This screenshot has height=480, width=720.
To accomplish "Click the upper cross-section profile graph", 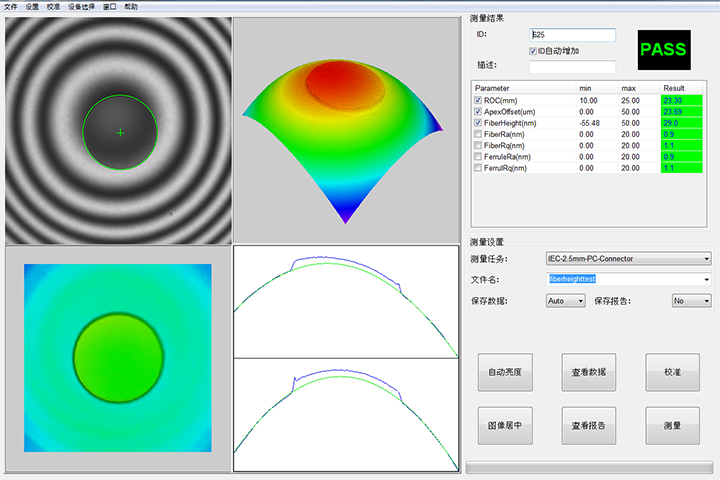I will coord(346,302).
